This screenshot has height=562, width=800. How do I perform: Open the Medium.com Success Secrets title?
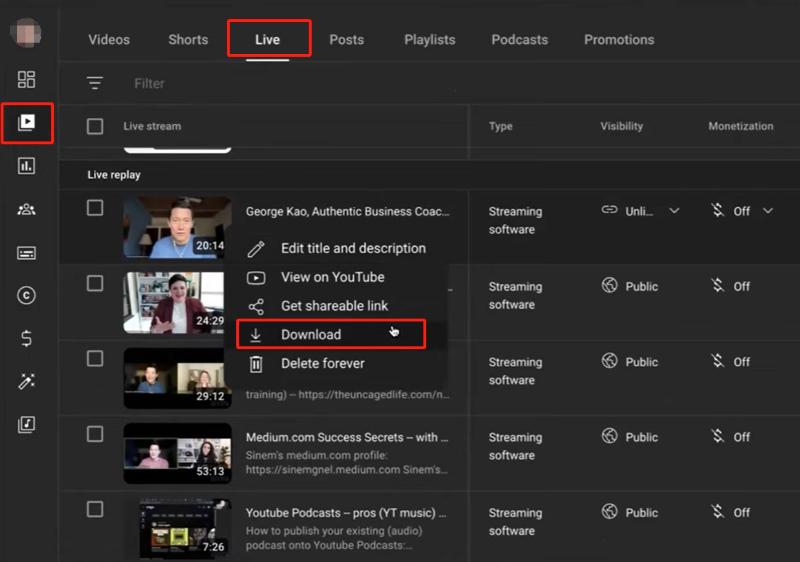click(347, 438)
